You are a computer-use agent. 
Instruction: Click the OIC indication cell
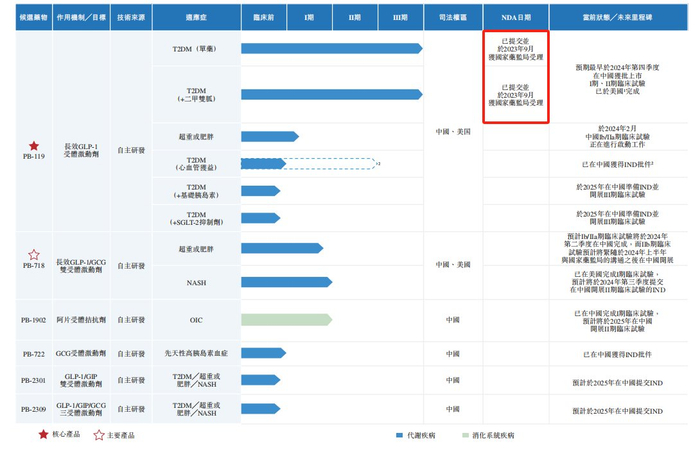(x=196, y=320)
